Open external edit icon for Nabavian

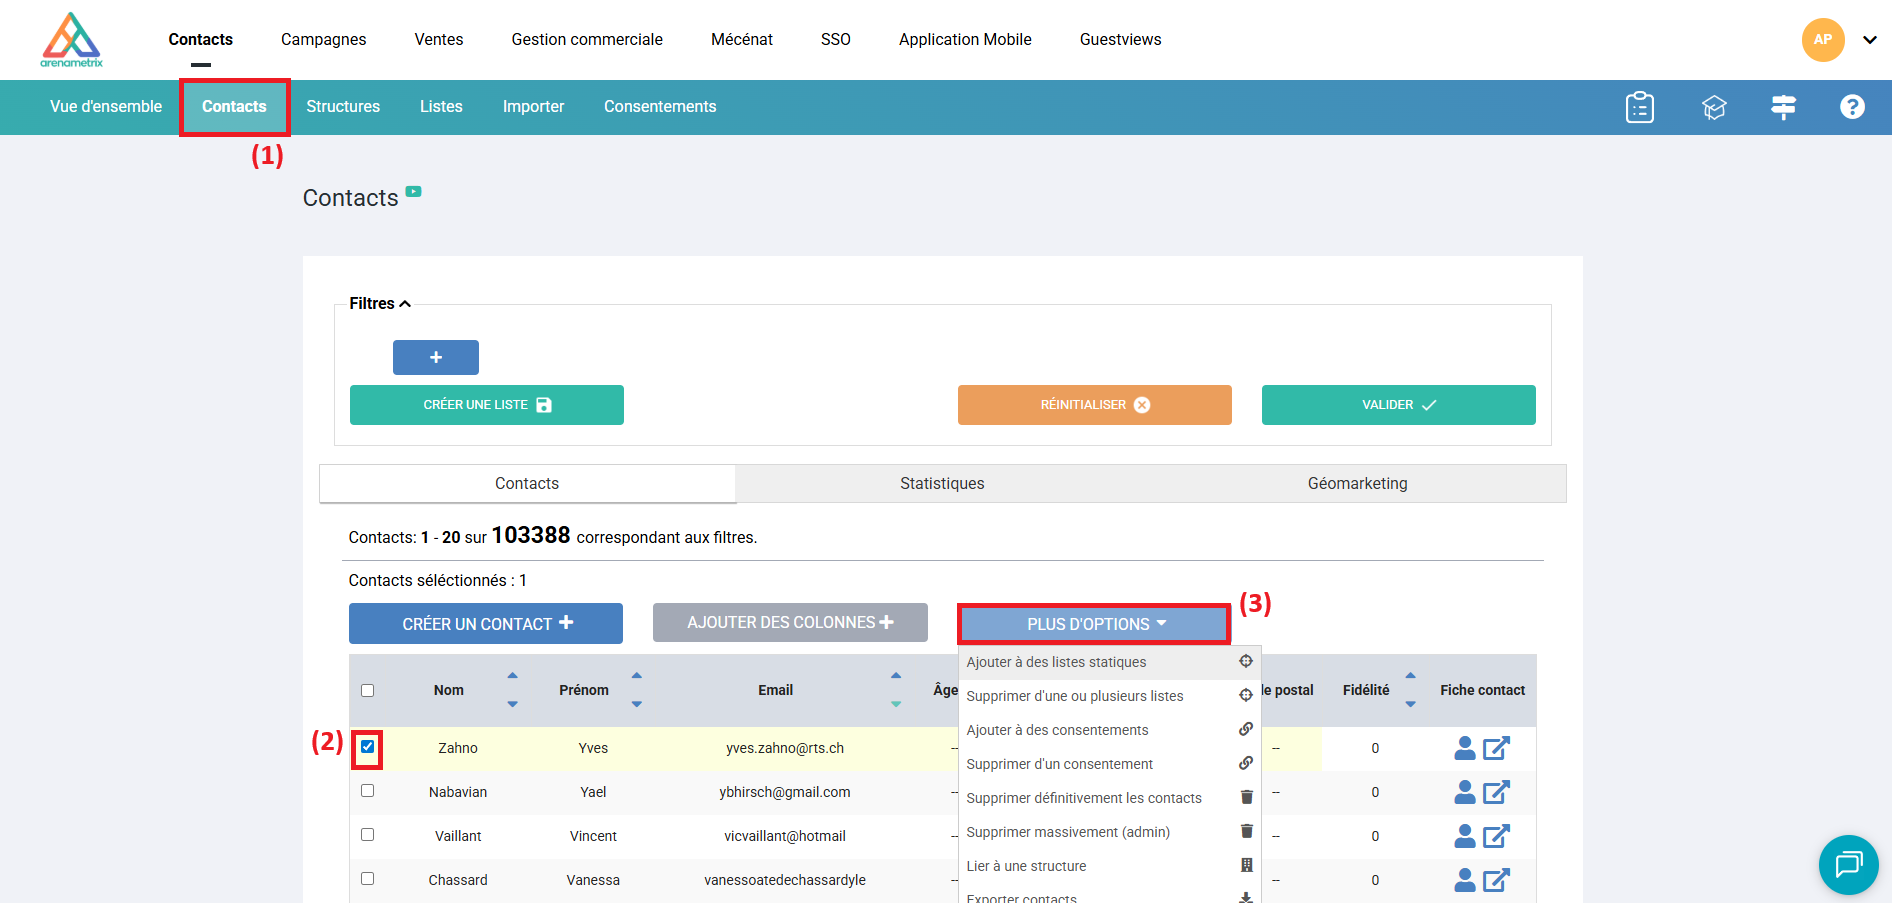click(1496, 792)
